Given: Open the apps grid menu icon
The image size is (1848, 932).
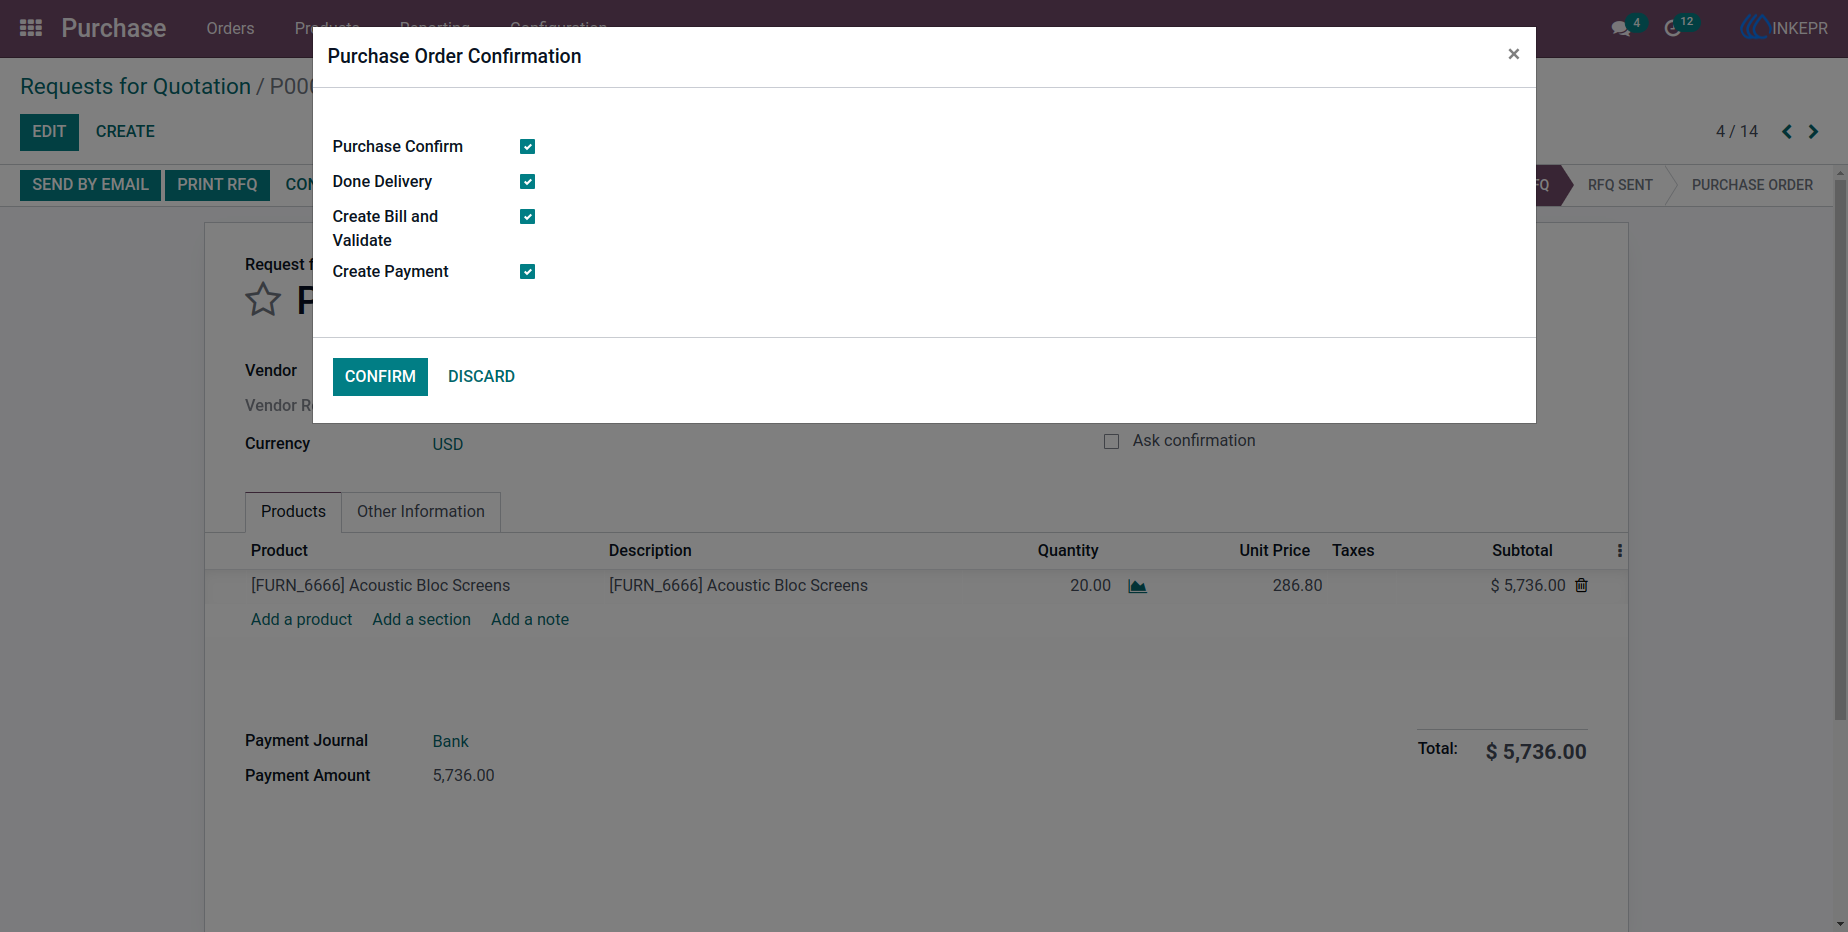Looking at the screenshot, I should click(31, 28).
